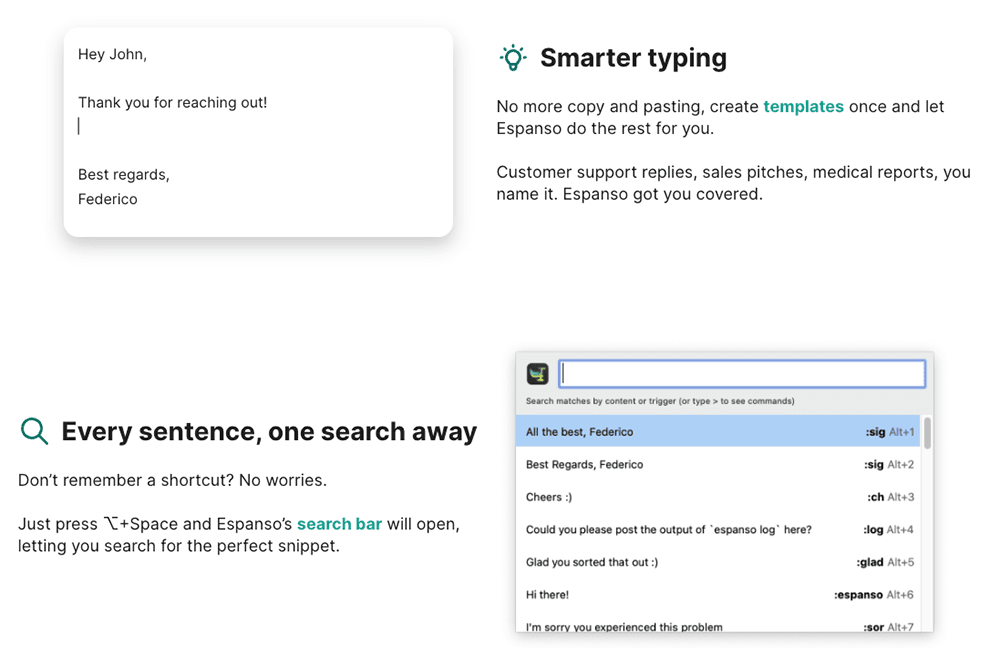Click the 'Hey John,' line in email
The image size is (1000, 649).
click(x=113, y=54)
